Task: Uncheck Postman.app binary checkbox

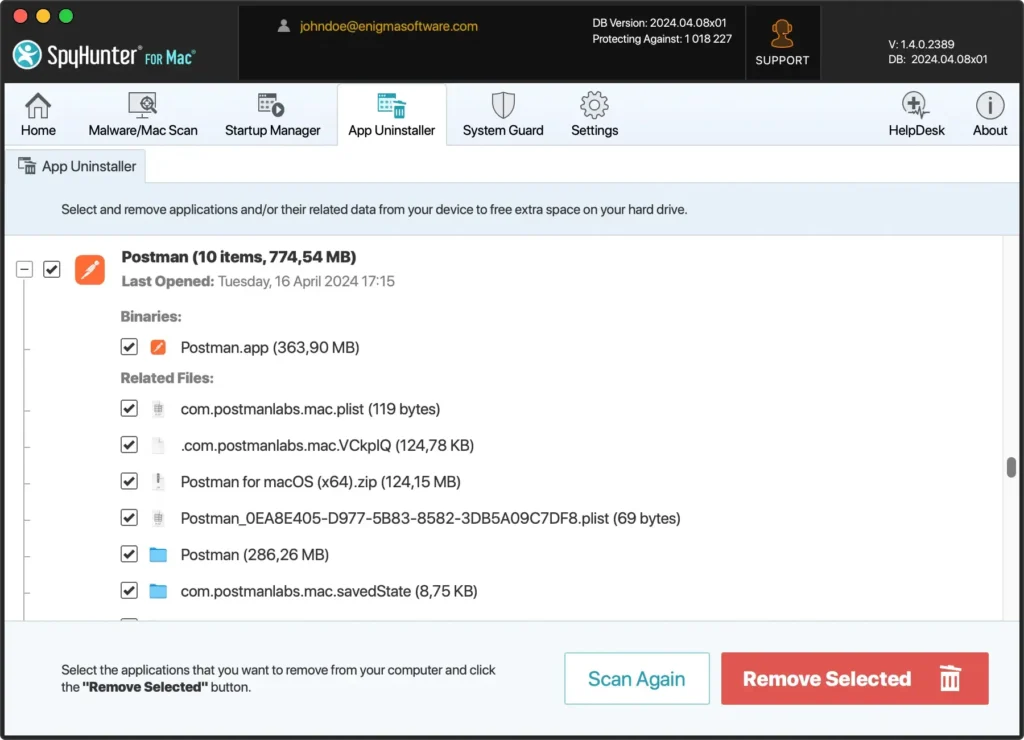Action: [129, 347]
